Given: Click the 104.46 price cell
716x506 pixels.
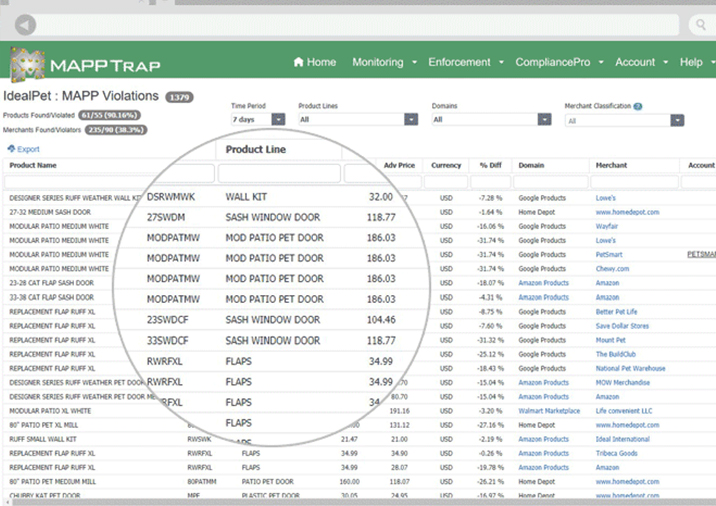Looking at the screenshot, I should [381, 320].
